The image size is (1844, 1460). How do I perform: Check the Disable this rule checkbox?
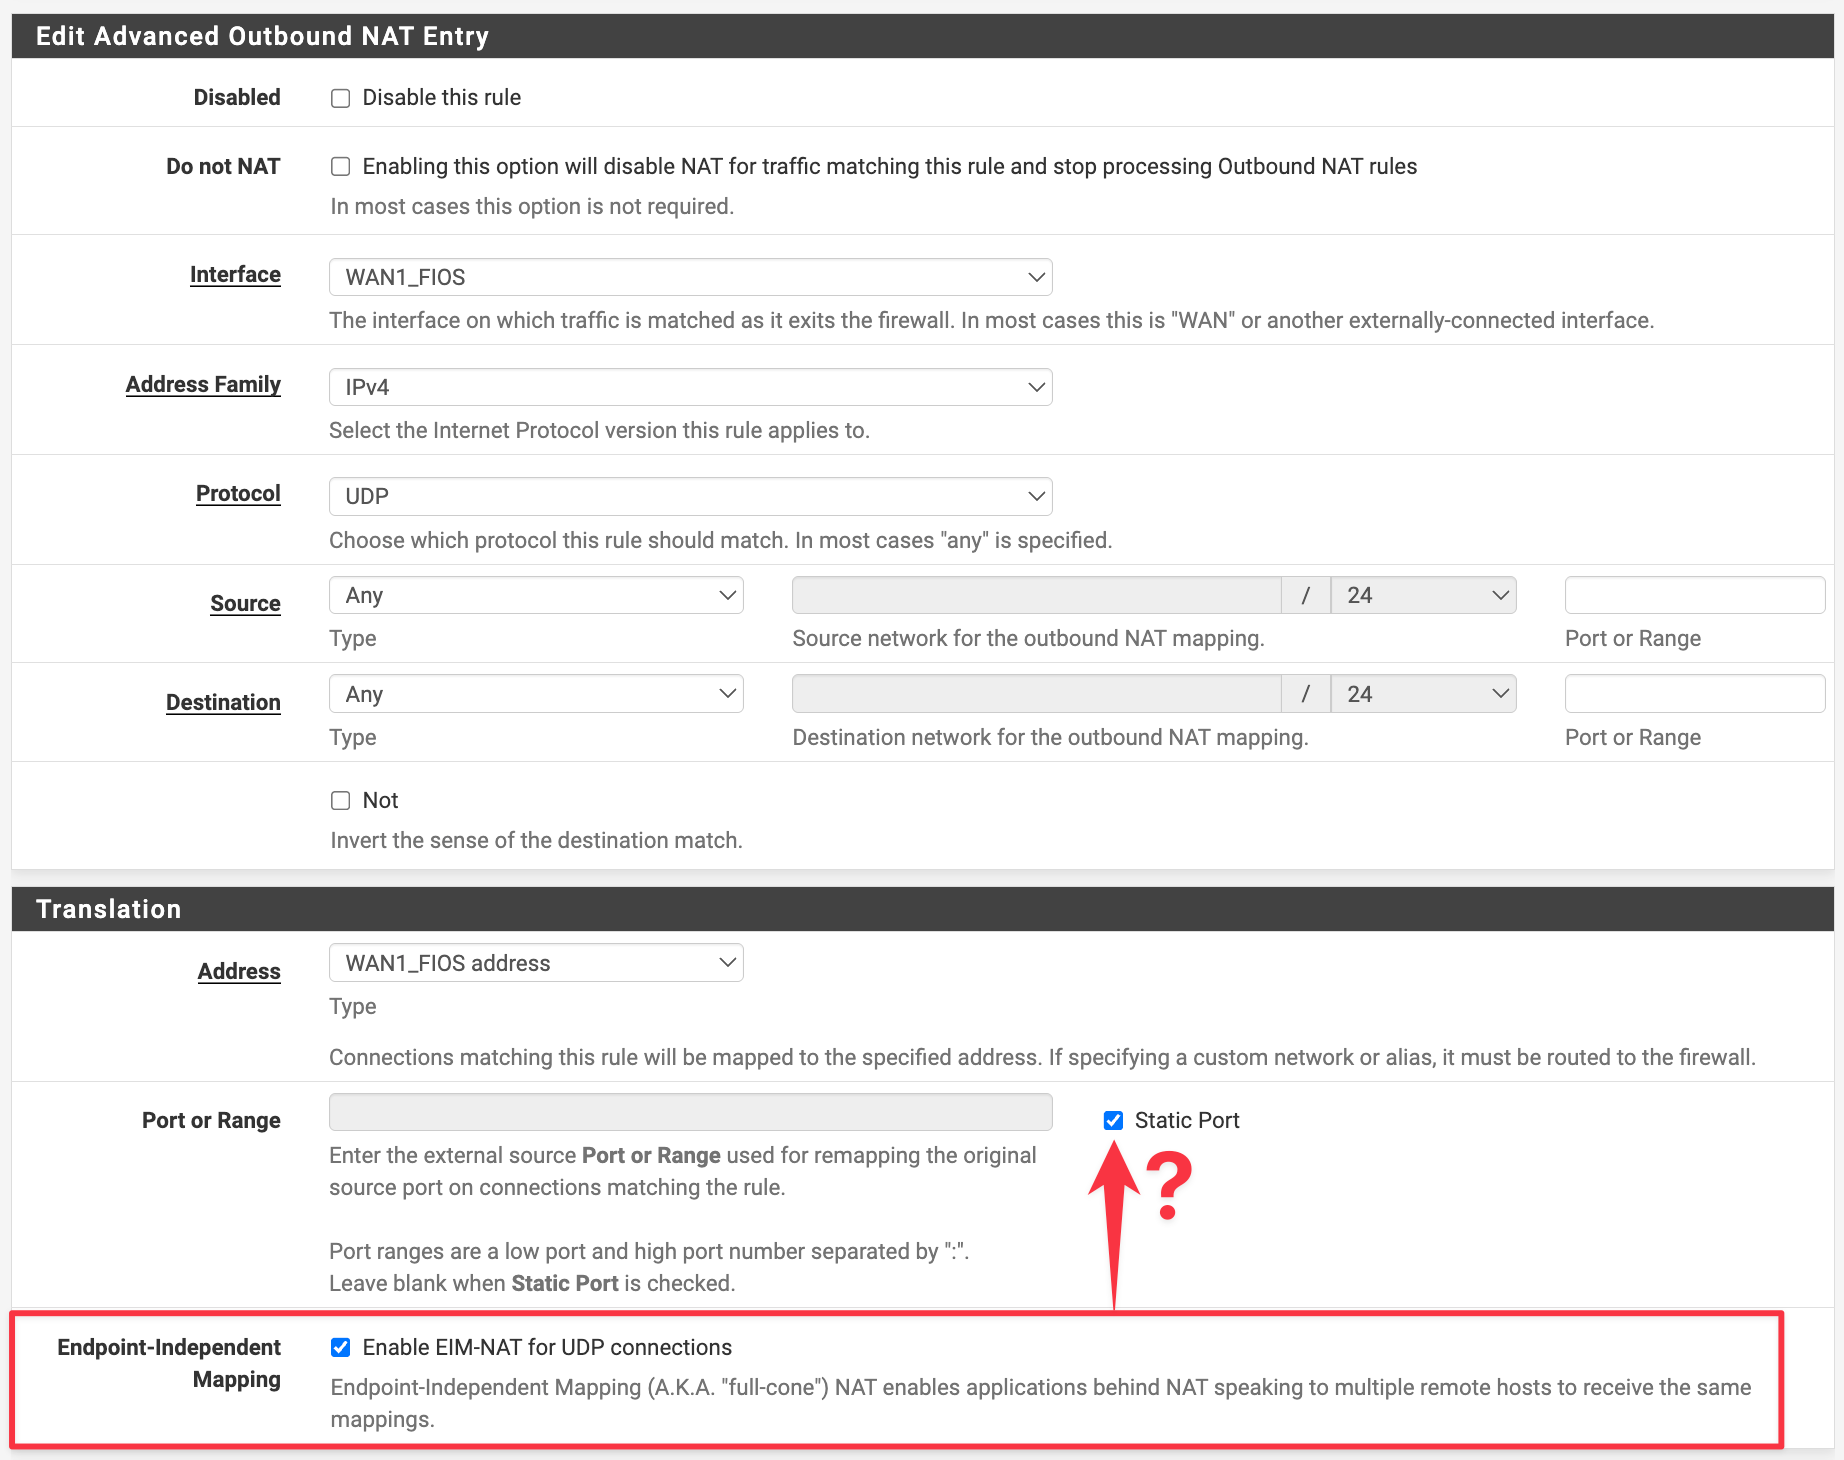340,98
